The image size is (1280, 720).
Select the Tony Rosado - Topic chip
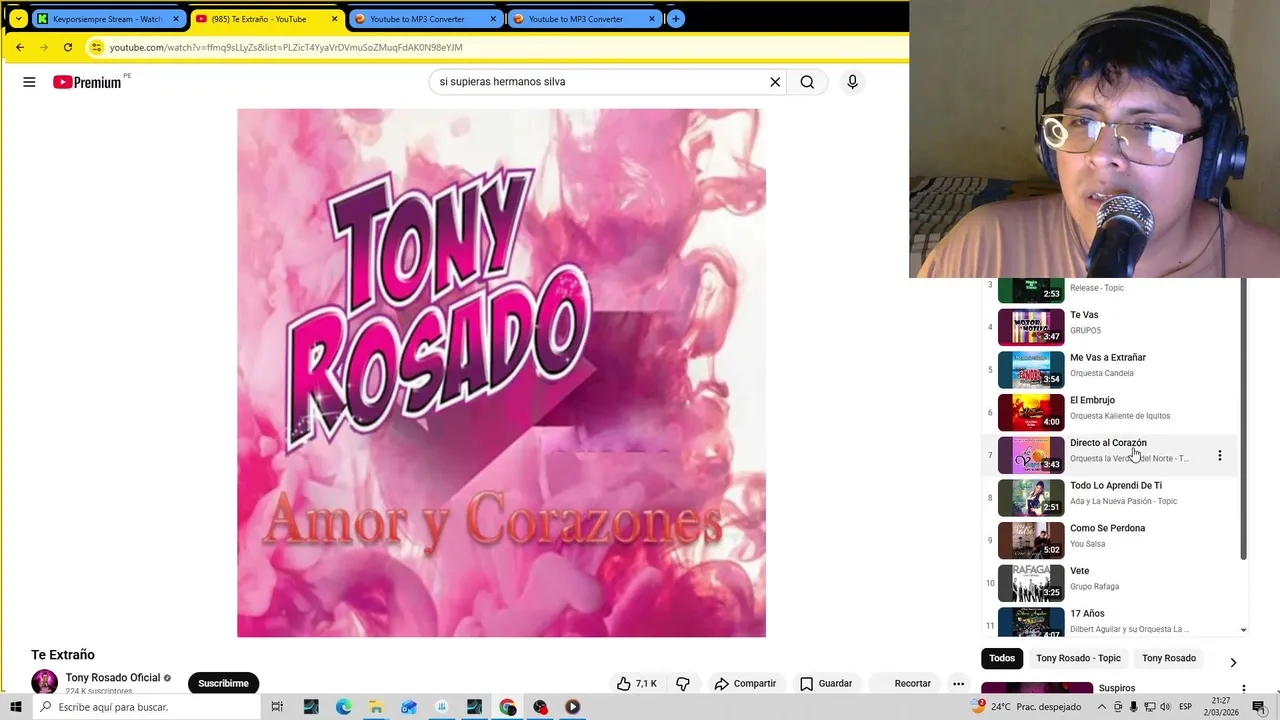pos(1078,658)
